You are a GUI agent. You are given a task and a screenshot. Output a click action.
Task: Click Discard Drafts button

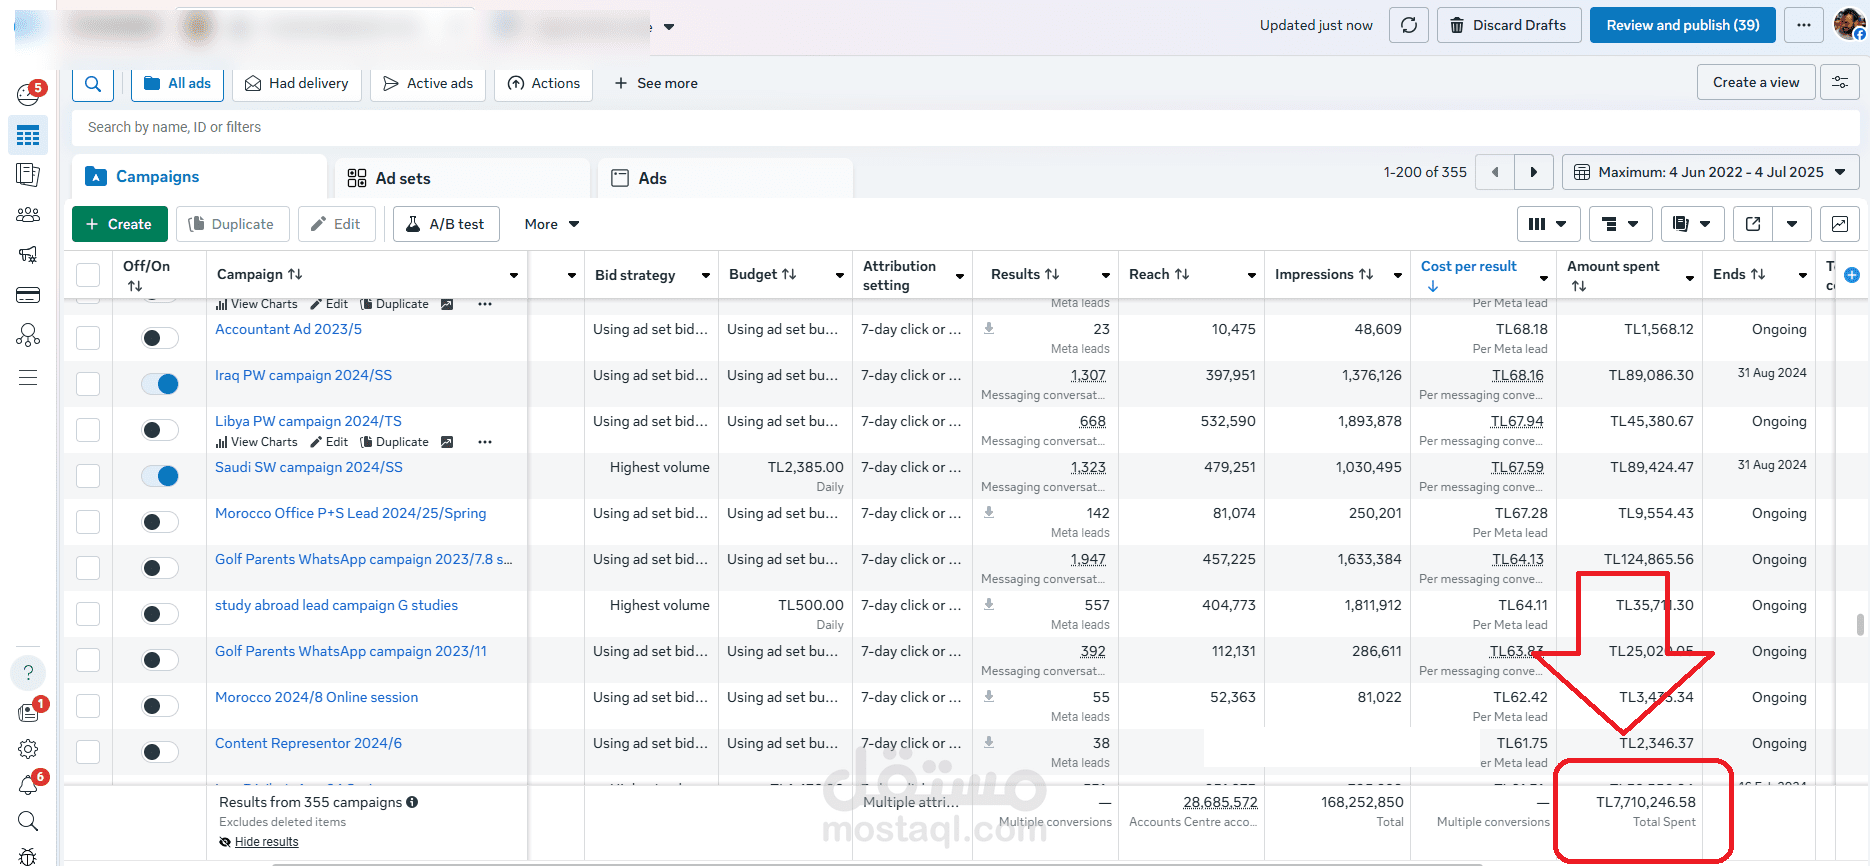[1509, 25]
